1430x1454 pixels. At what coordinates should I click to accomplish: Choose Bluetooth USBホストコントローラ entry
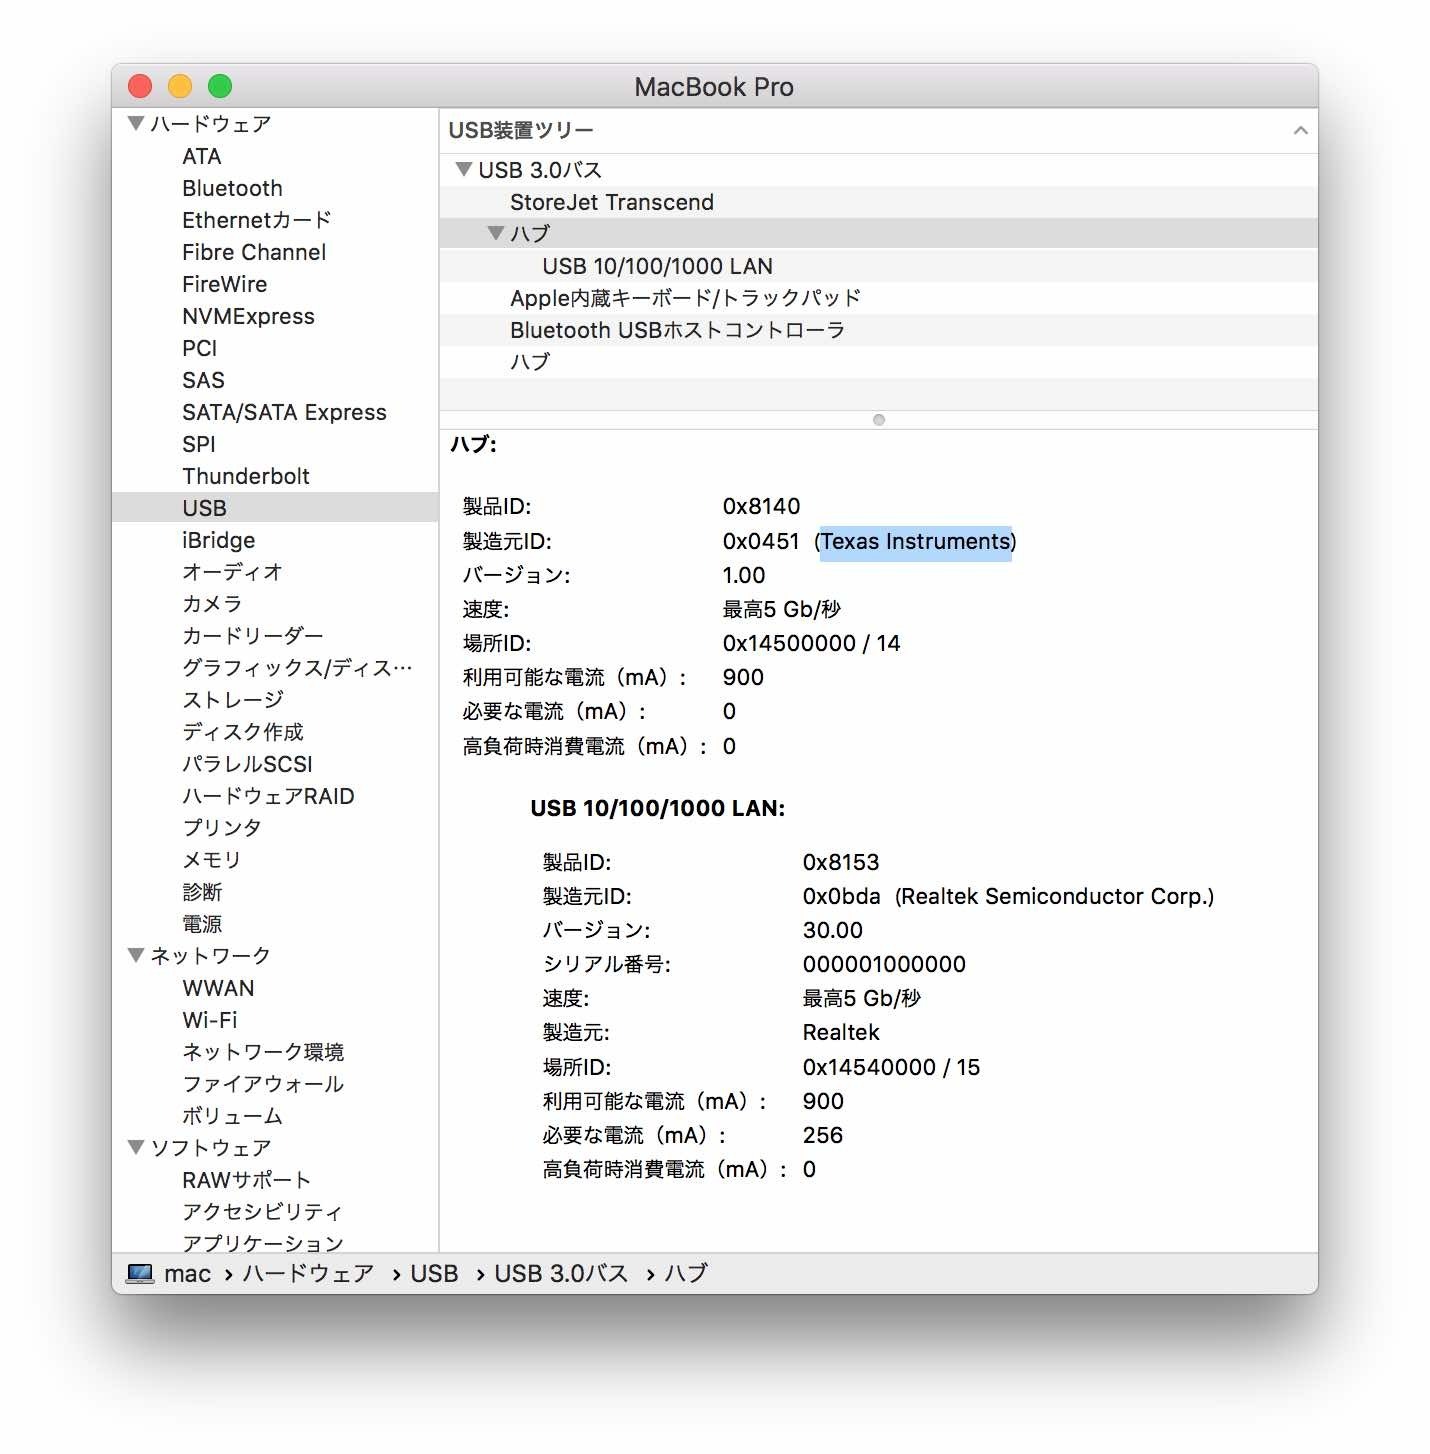tap(677, 330)
